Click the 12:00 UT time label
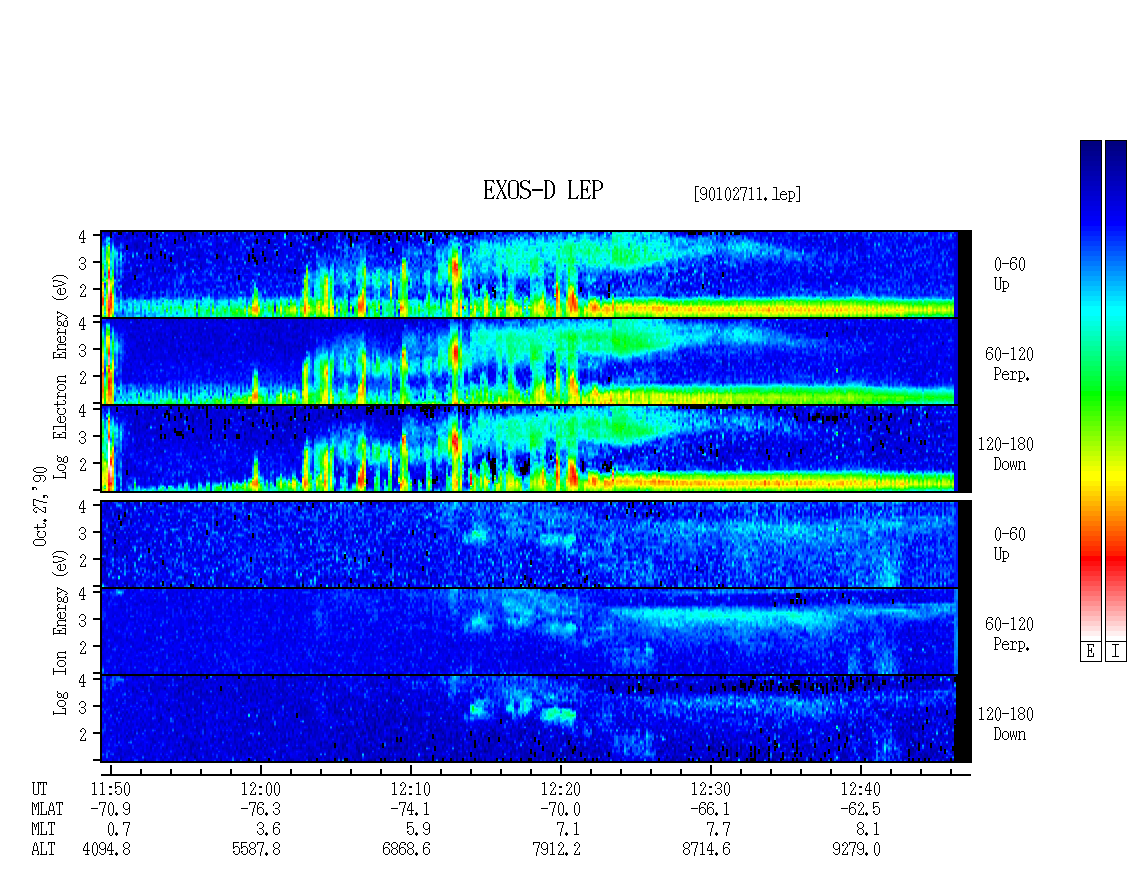The image size is (1130, 875). click(x=260, y=789)
